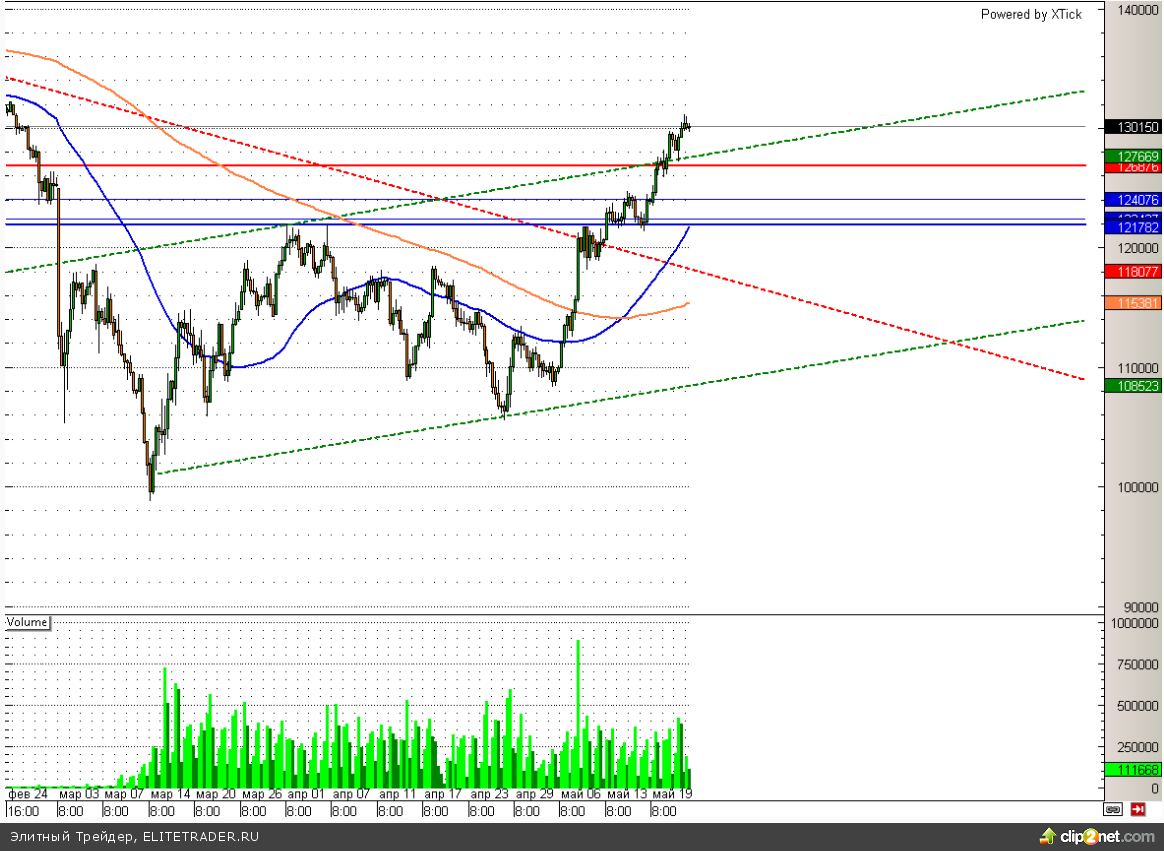The height and width of the screenshot is (851, 1164).
Task: Click the мар 14 date label
Action: click(x=171, y=794)
